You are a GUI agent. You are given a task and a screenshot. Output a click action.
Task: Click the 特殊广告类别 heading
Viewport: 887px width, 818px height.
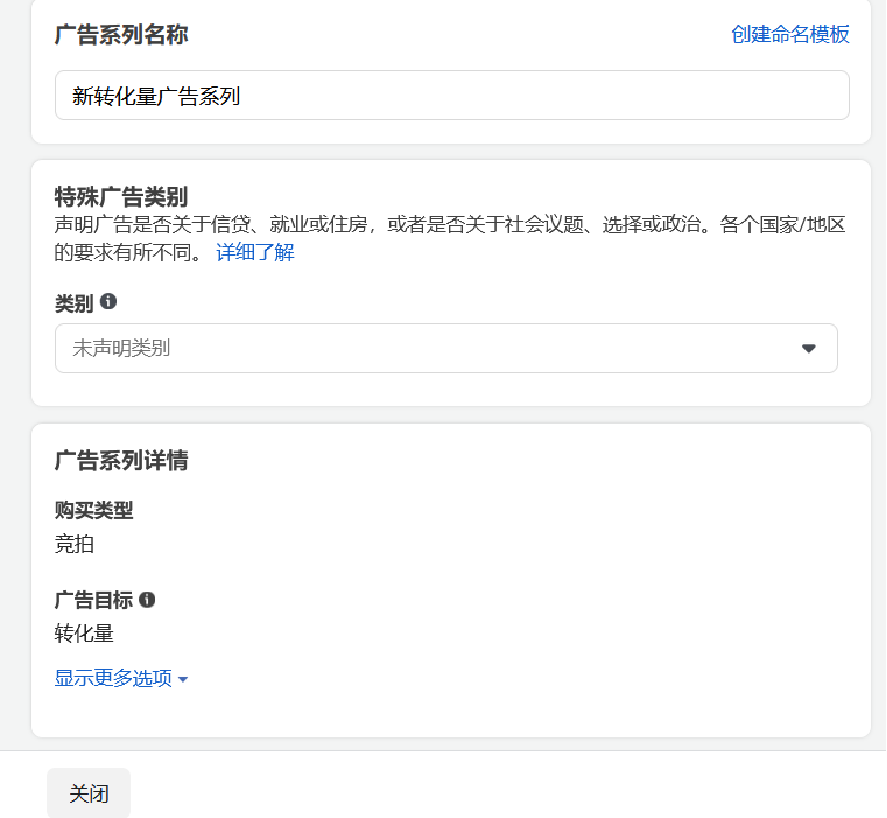click(121, 197)
